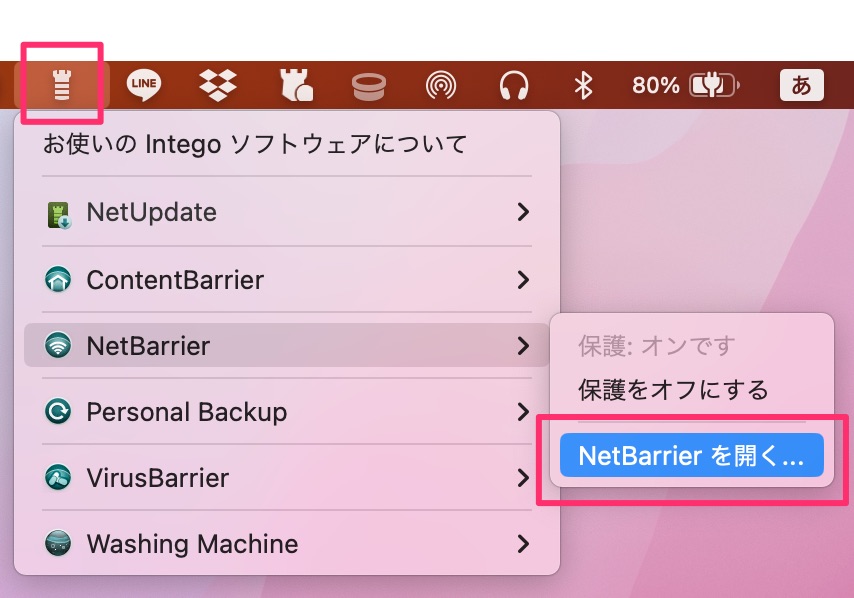Click the Washing Machine icon
Screen dimensions: 854x598
58,543
